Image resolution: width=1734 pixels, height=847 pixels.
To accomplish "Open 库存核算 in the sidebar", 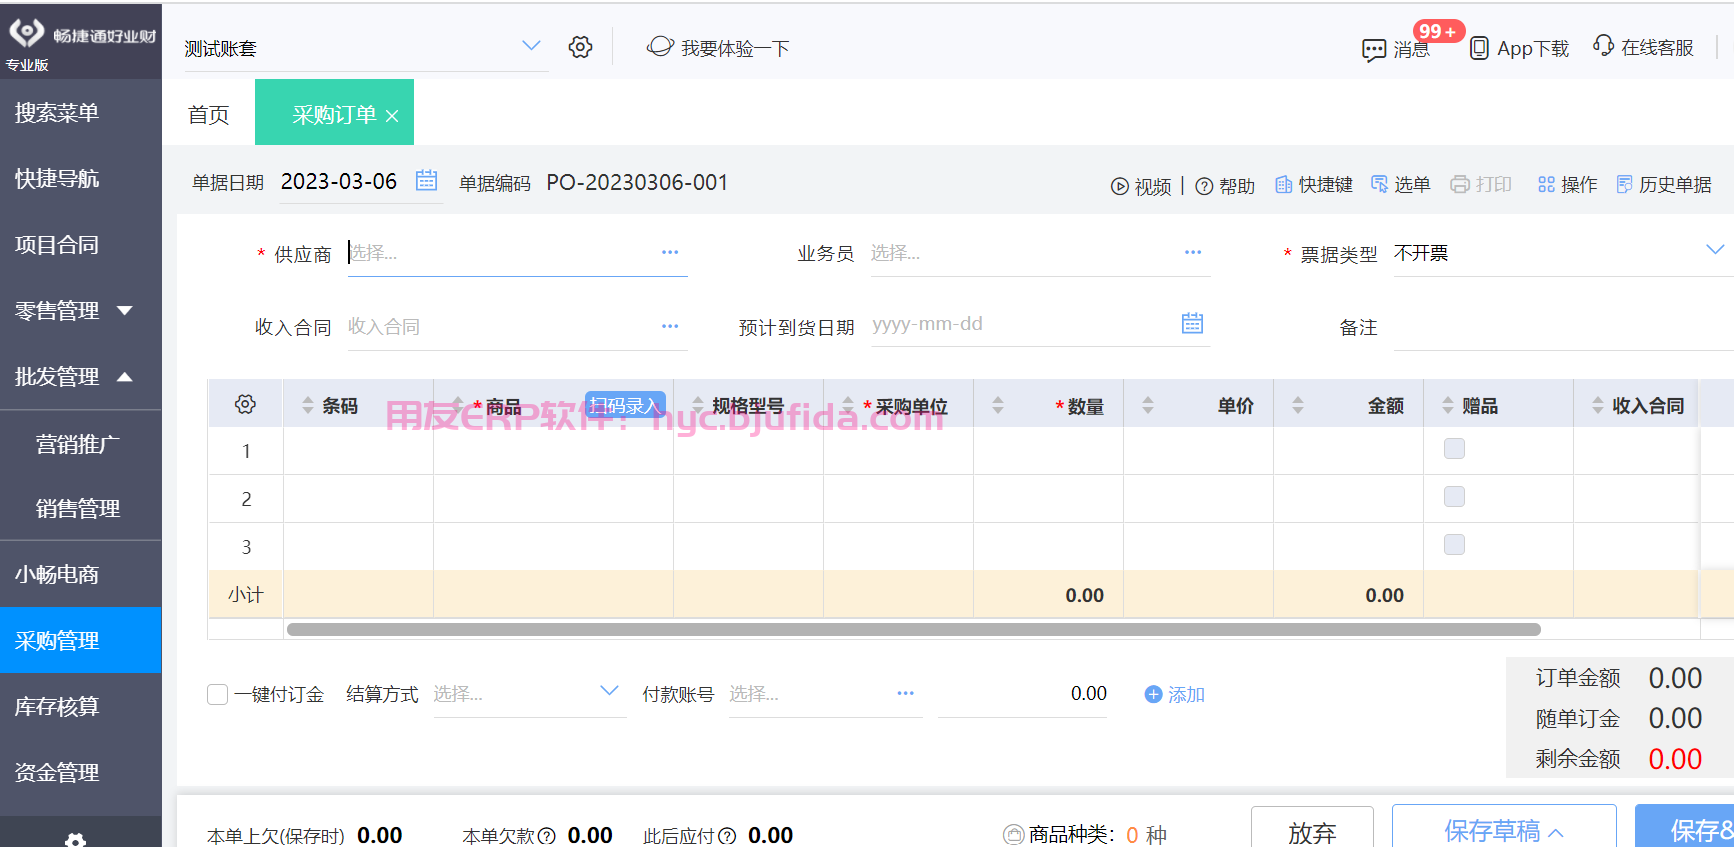I will pyautogui.click(x=80, y=707).
